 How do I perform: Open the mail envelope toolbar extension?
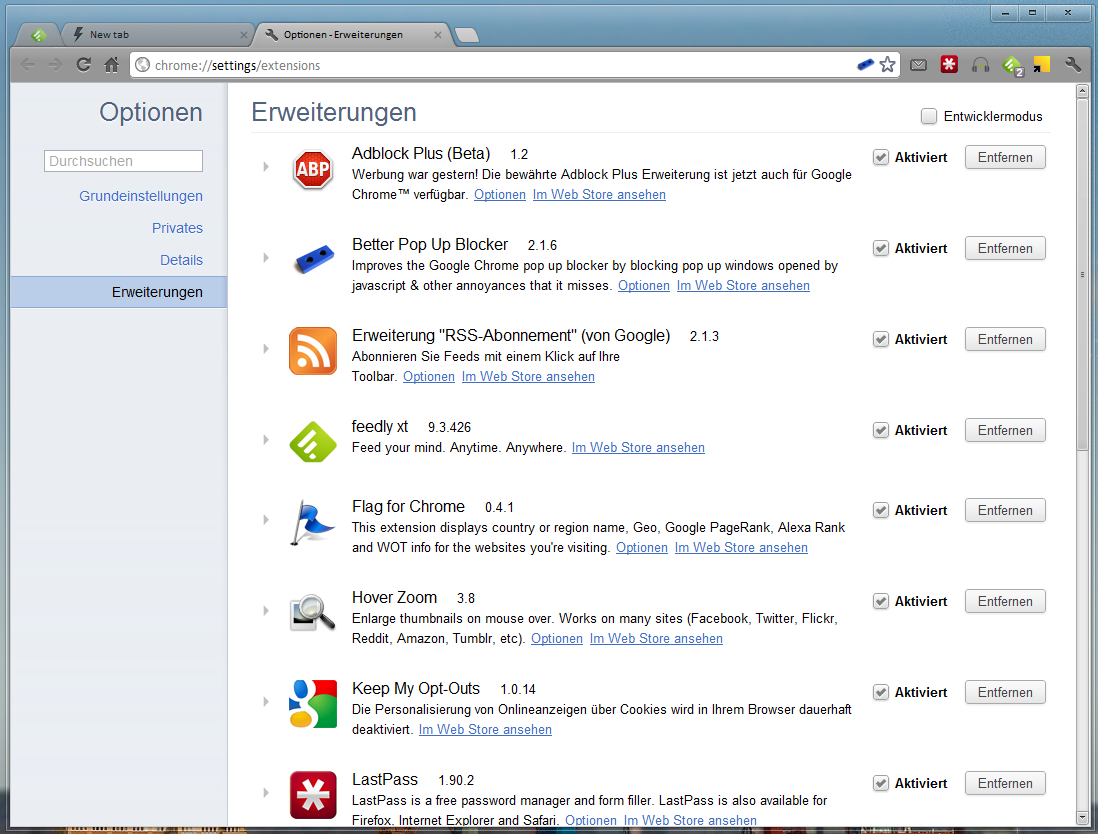pyautogui.click(x=918, y=65)
